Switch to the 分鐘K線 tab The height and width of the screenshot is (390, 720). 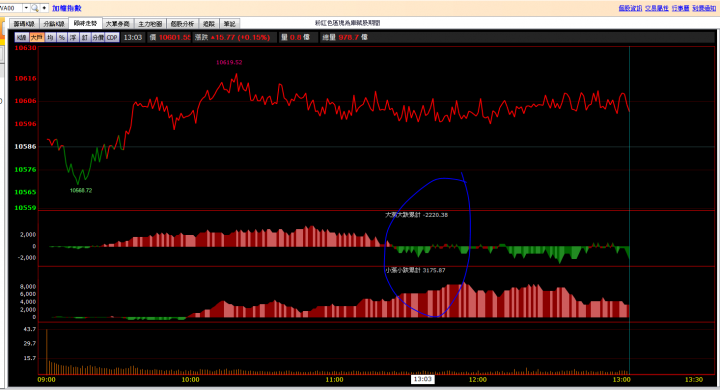[x=54, y=24]
